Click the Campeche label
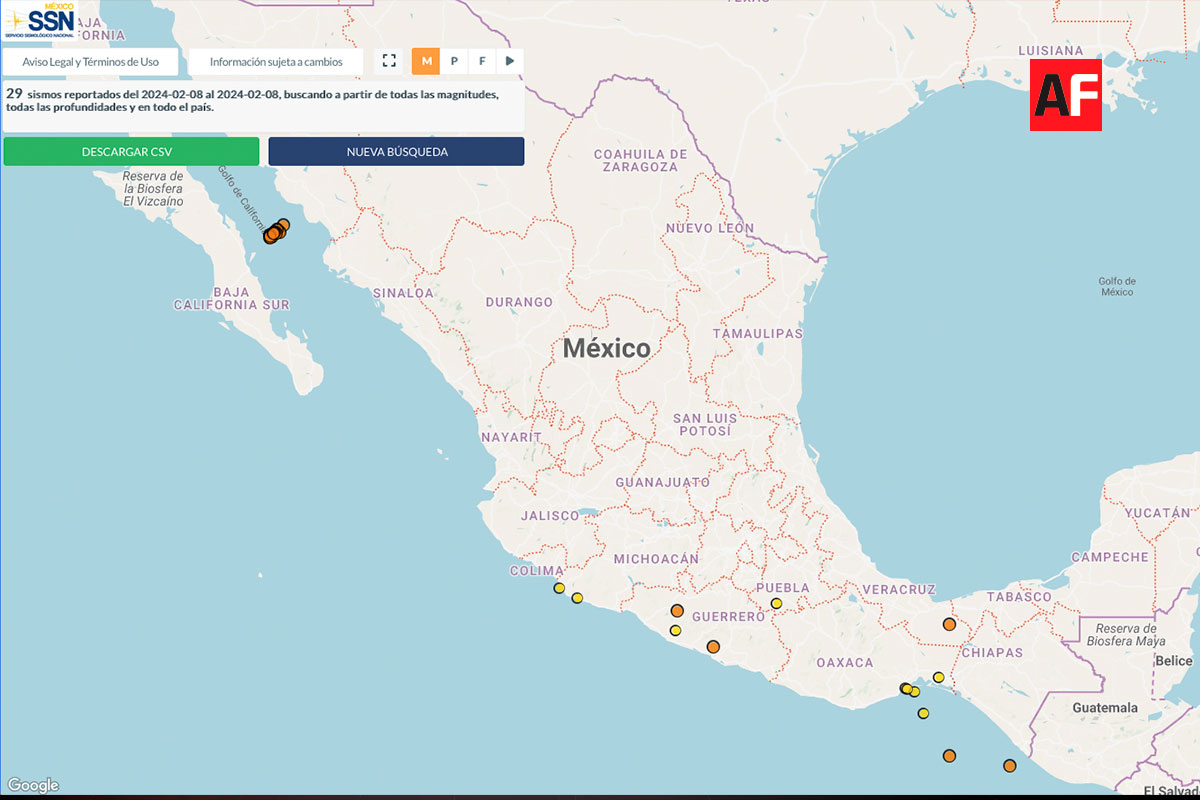Screen dimensions: 1200x800 coord(1110,557)
